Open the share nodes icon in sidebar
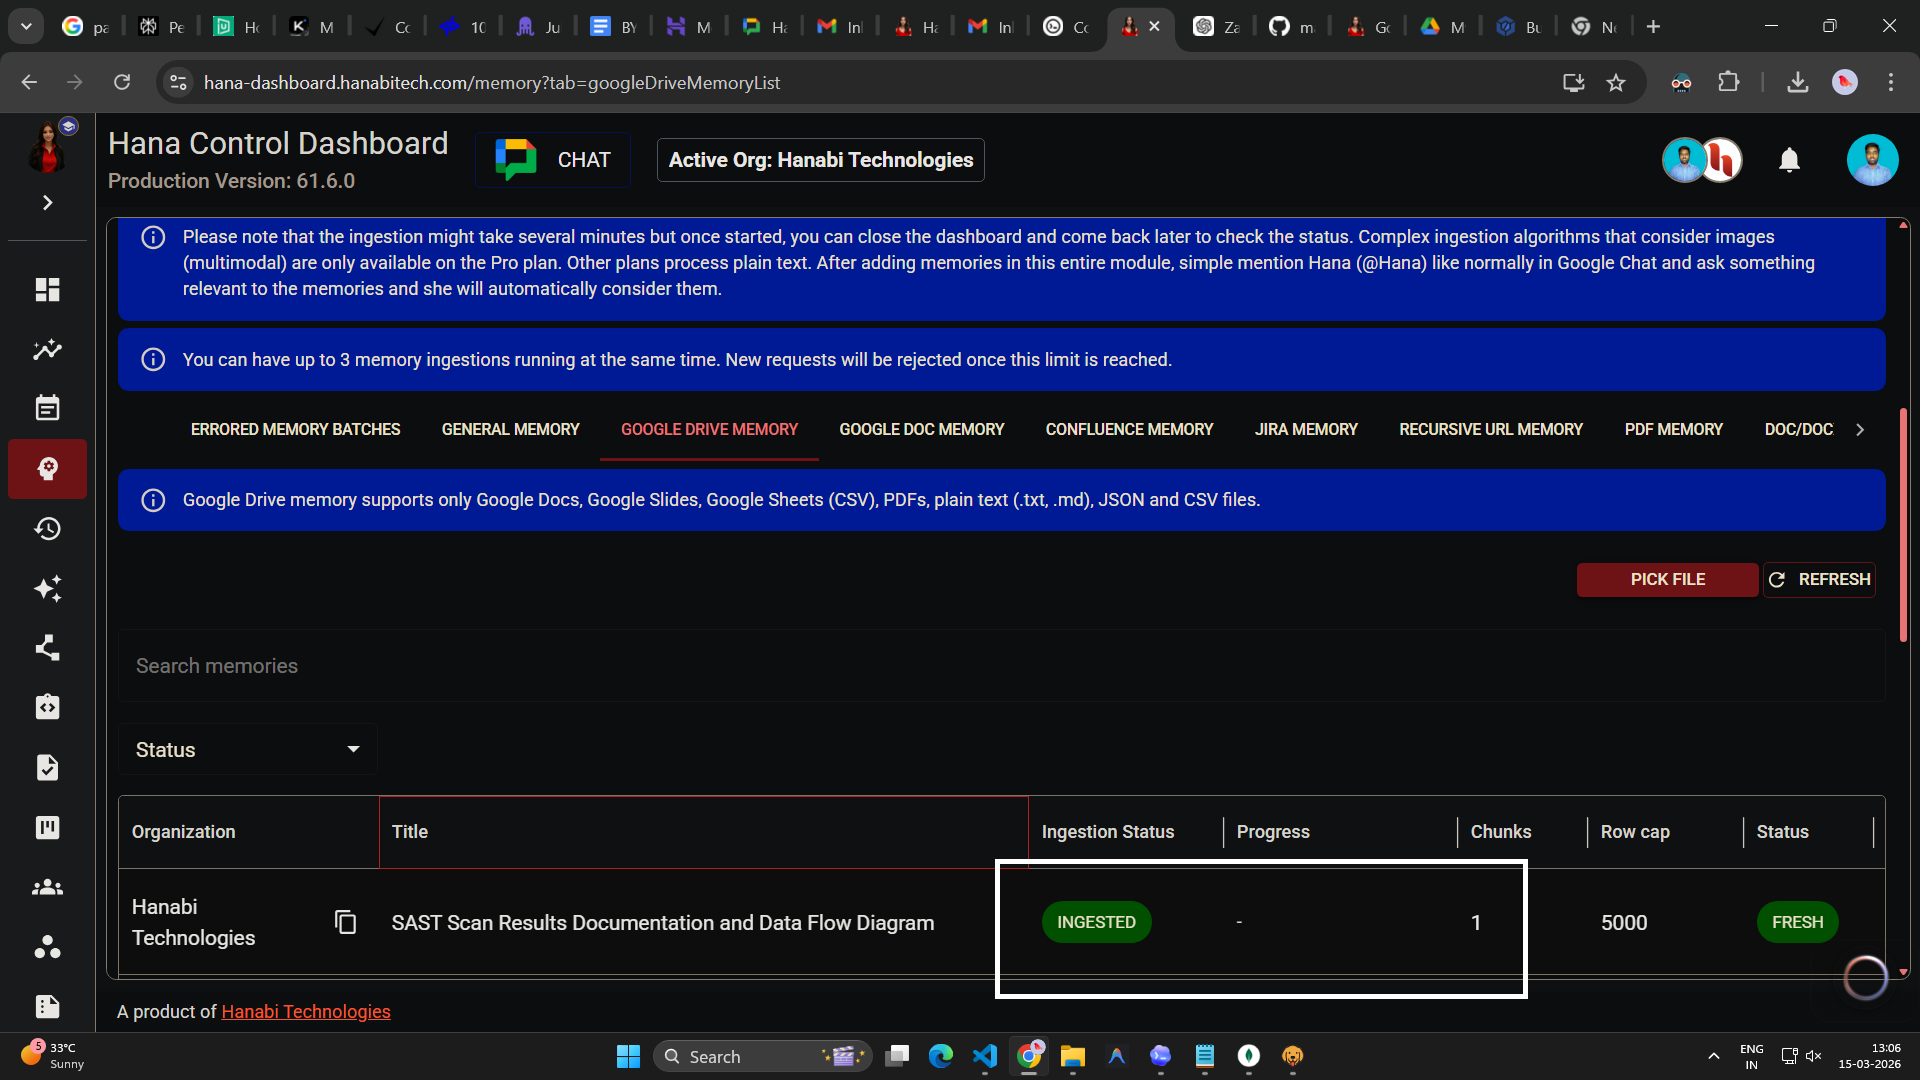1920x1080 pixels. pyautogui.click(x=47, y=648)
